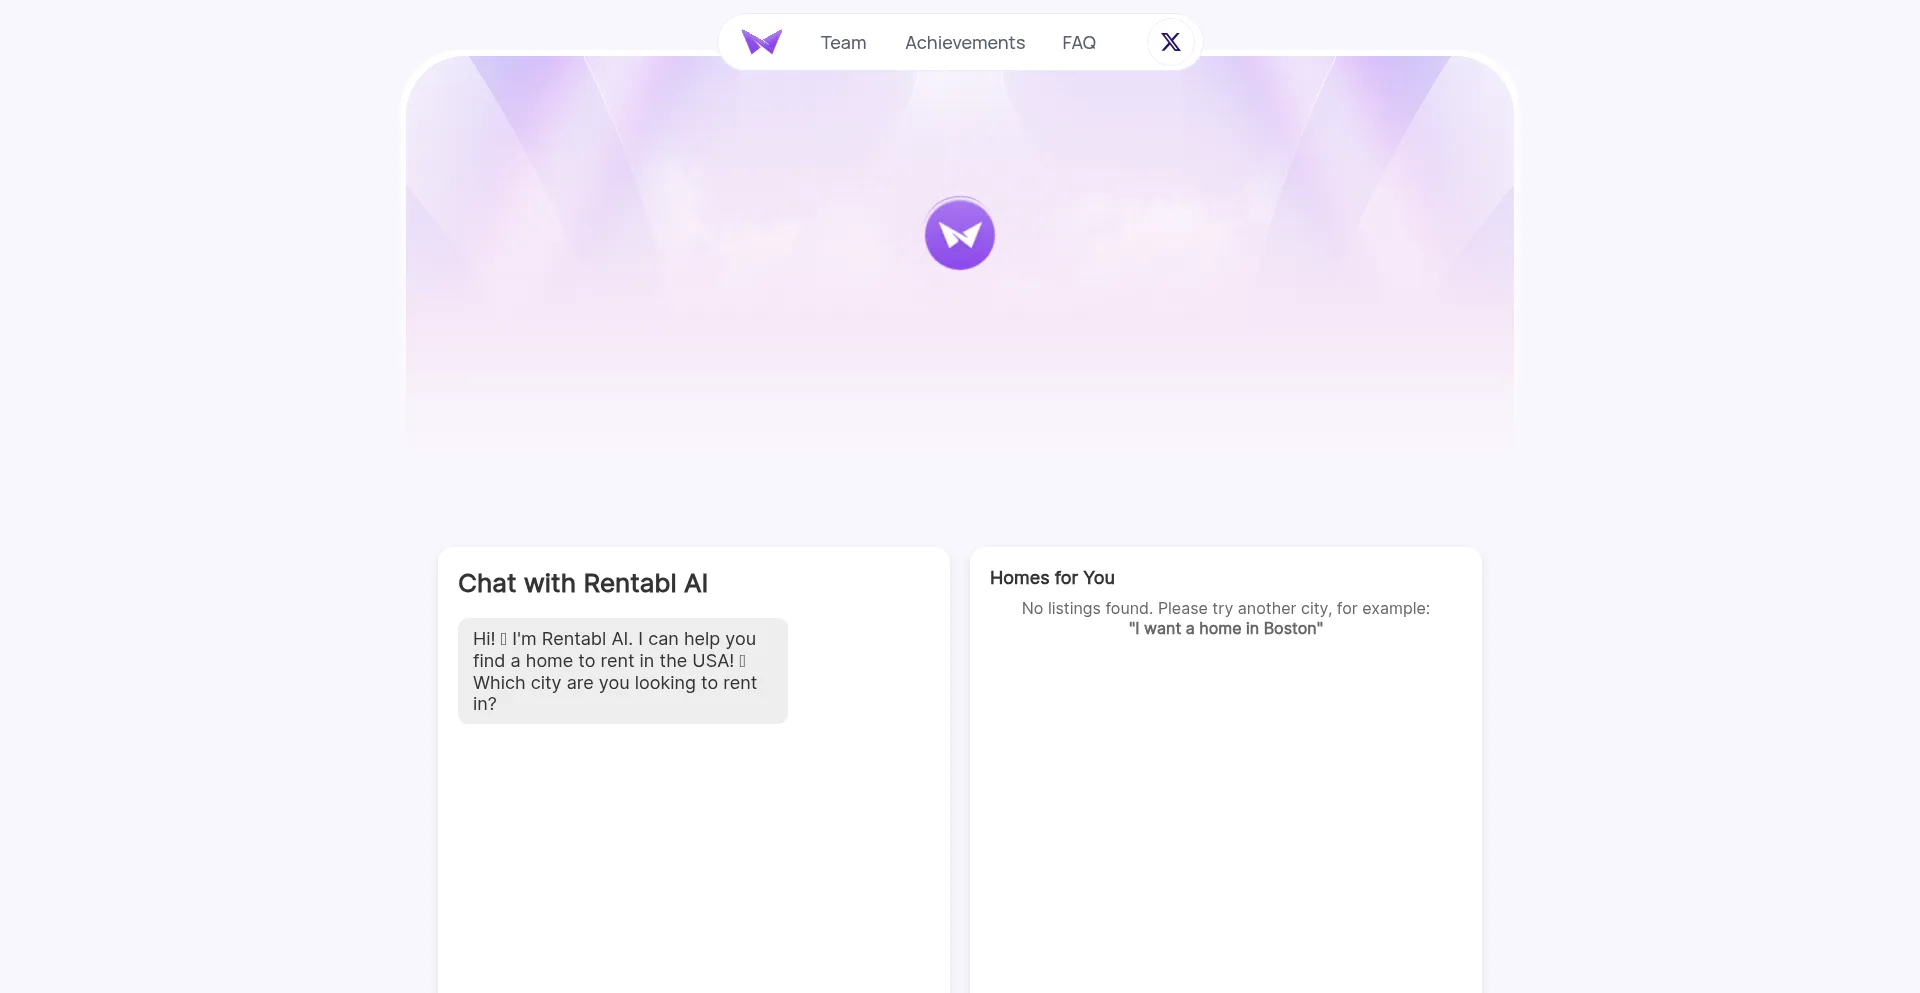Click the Rentabl butterfly logo in navbar
This screenshot has width=1920, height=993.
coord(761,42)
